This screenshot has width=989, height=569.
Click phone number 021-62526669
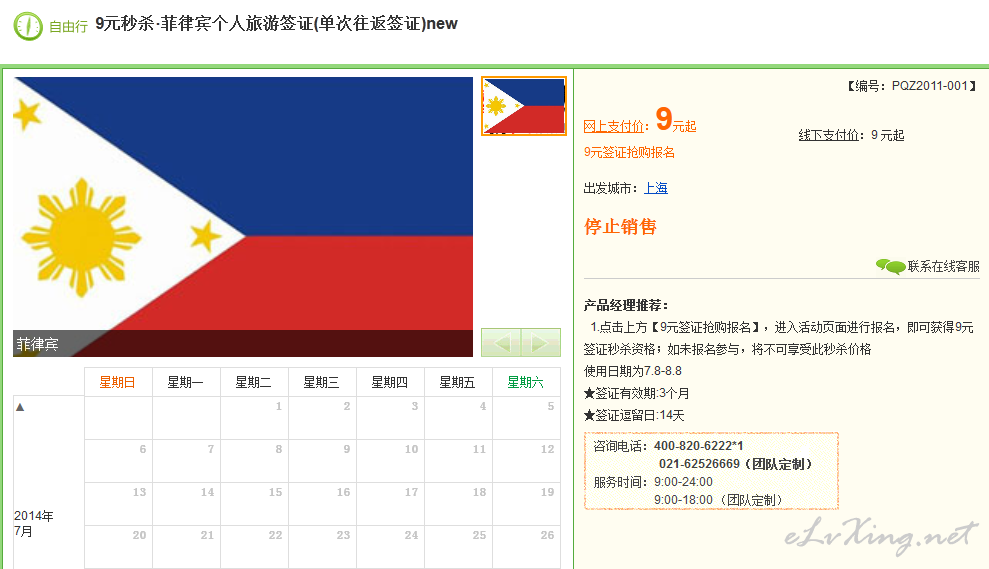click(699, 464)
